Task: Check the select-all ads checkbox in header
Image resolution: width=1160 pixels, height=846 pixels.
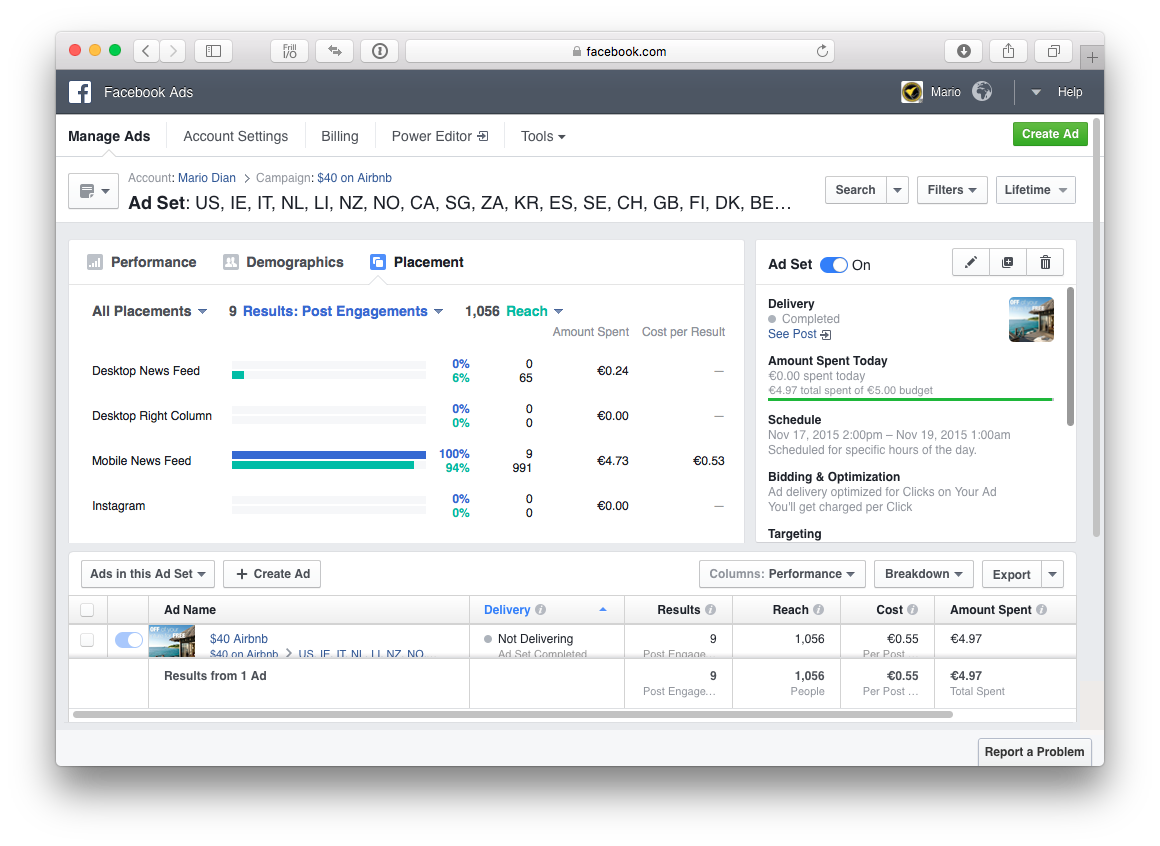Action: point(87,609)
